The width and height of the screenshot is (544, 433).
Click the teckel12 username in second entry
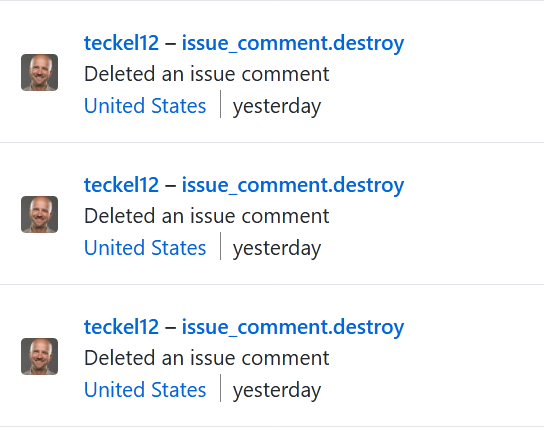[121, 185]
